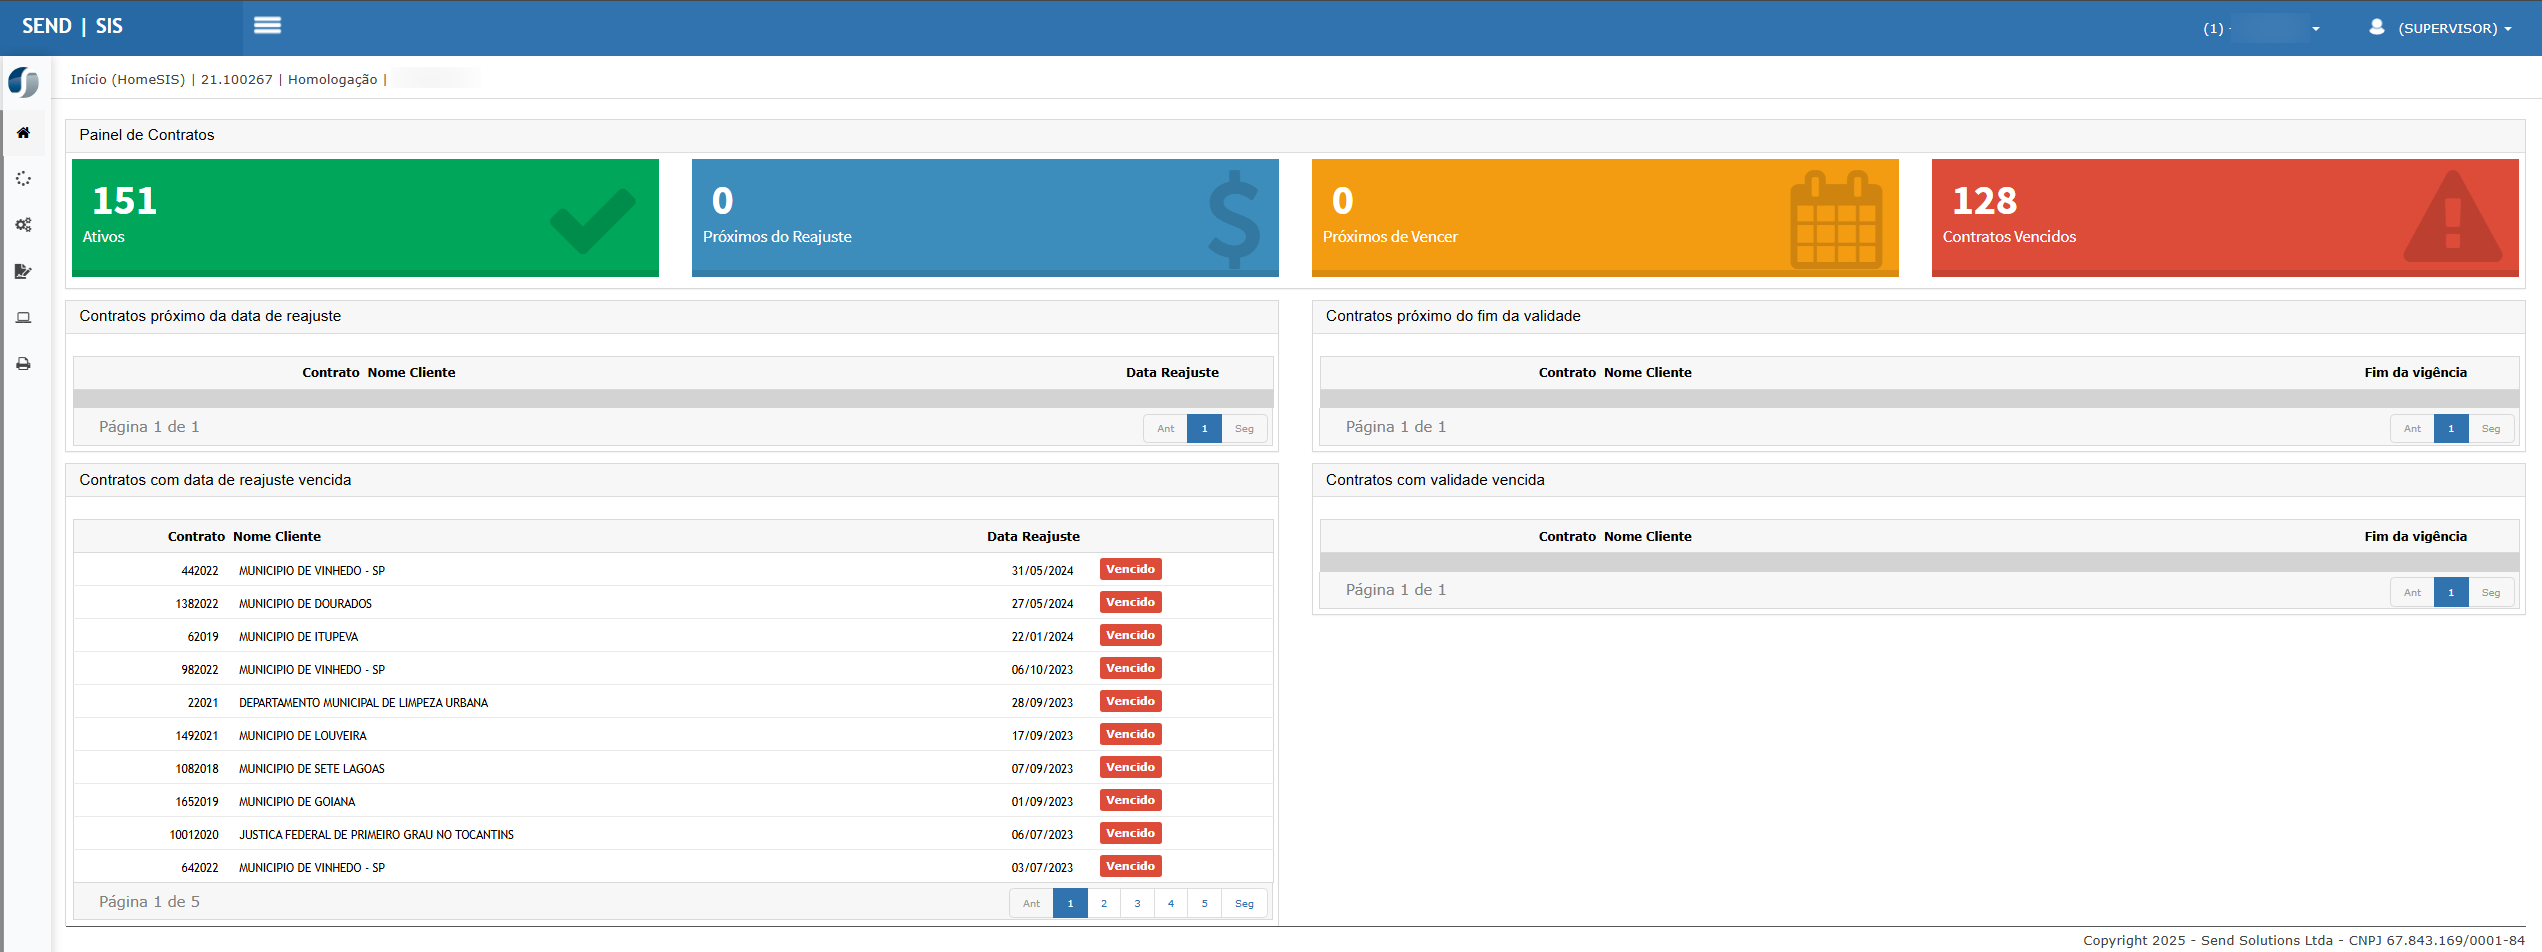Click Seg under overdue adjustment contracts table
The image size is (2542, 952).
pyautogui.click(x=1244, y=903)
